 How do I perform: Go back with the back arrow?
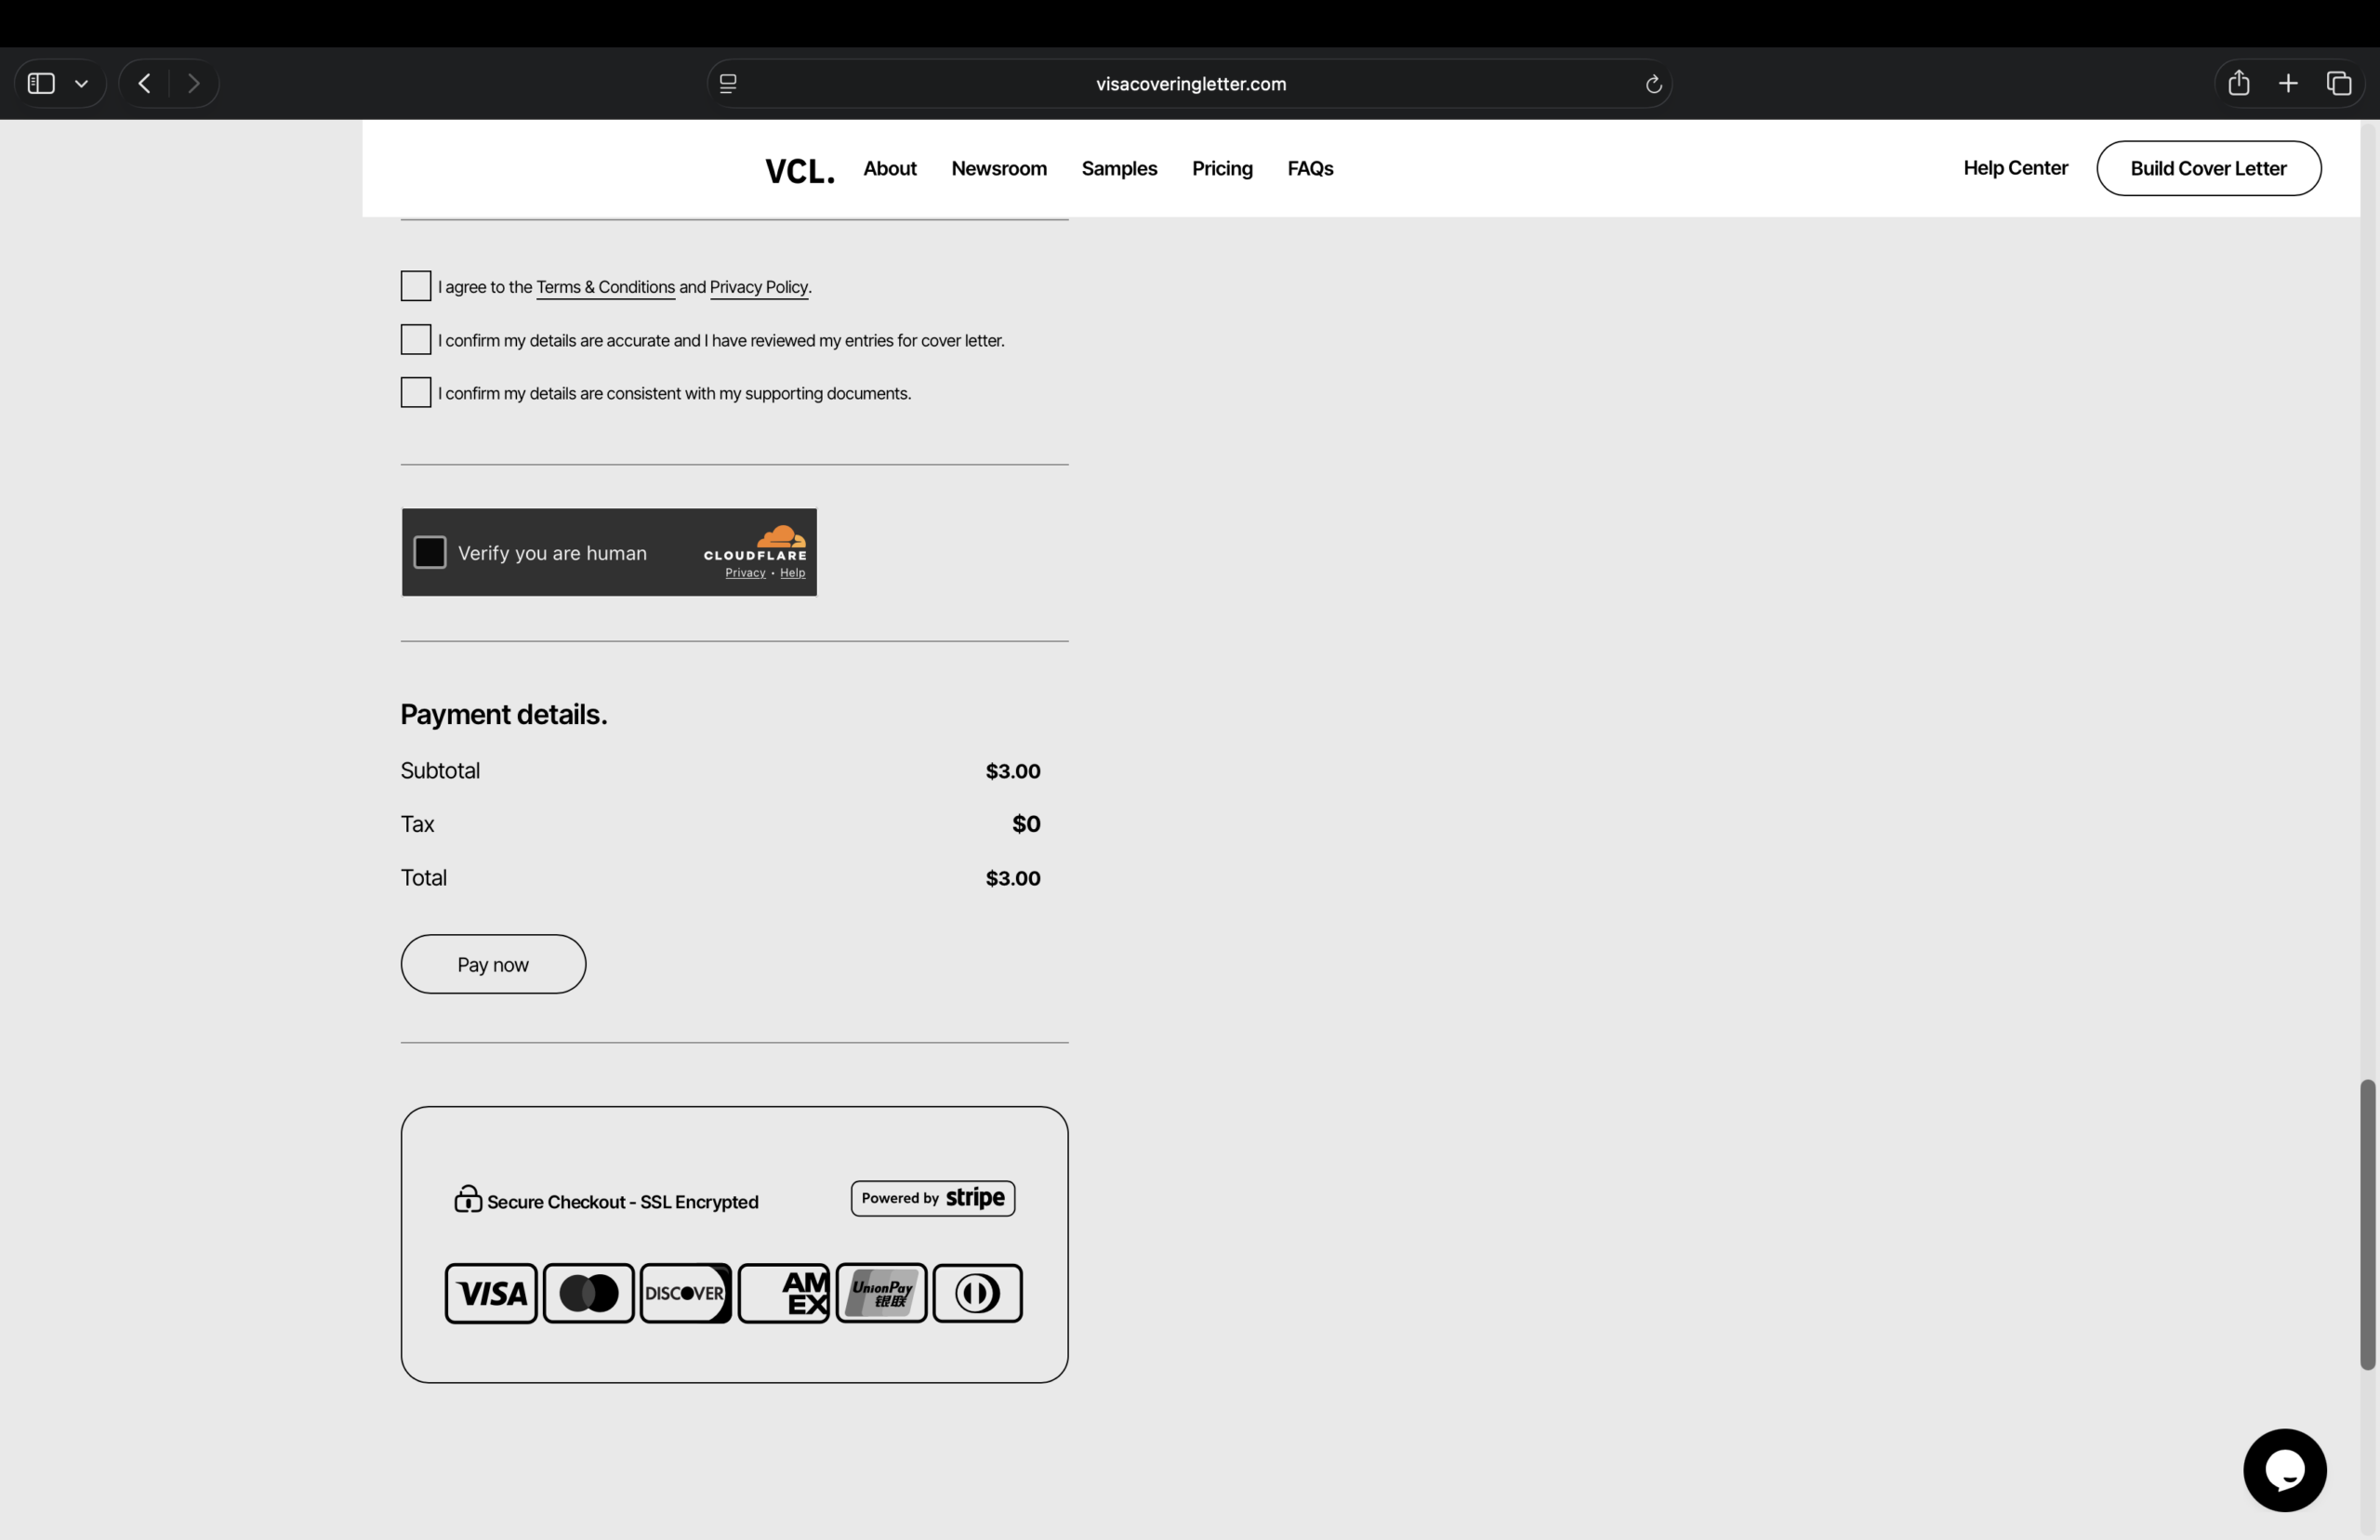pos(144,83)
